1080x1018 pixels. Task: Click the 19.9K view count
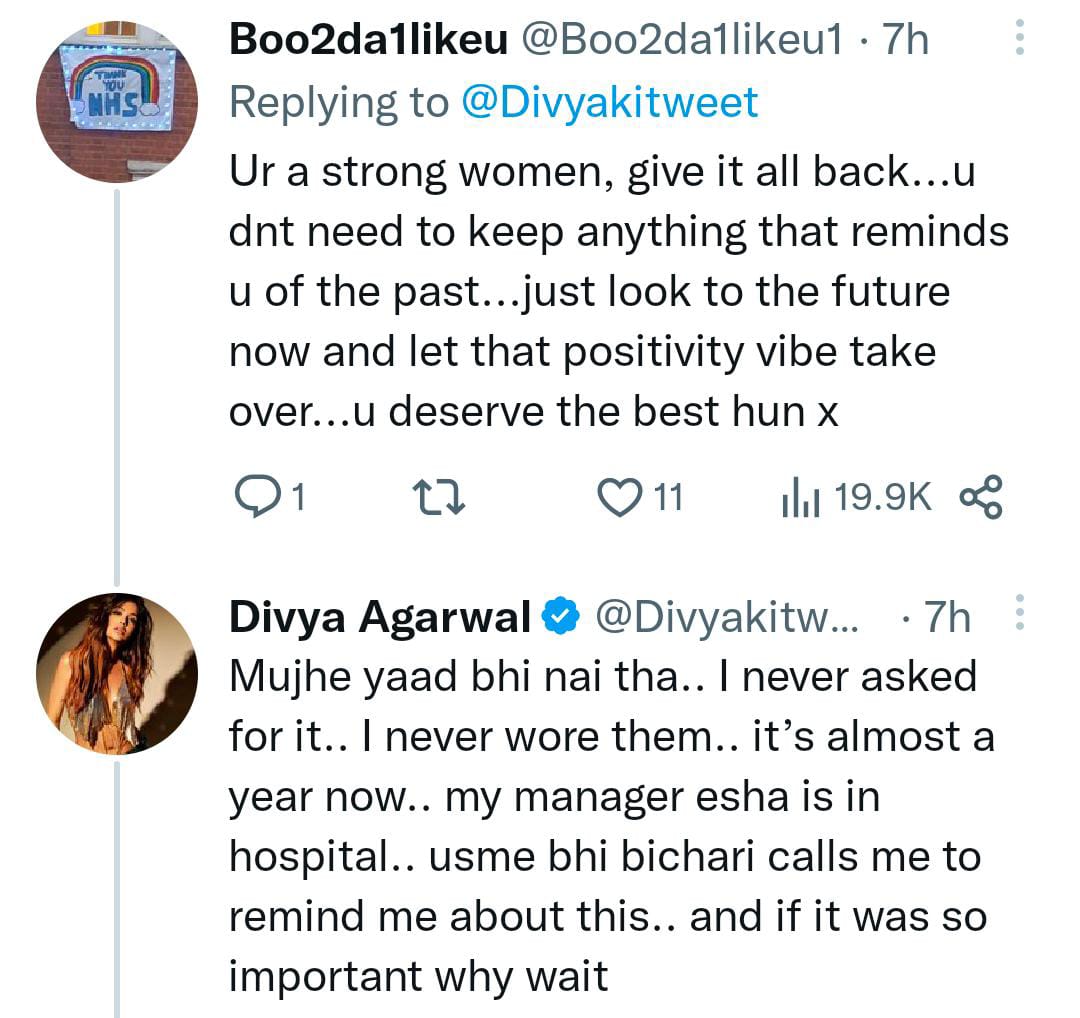pyautogui.click(x=882, y=497)
